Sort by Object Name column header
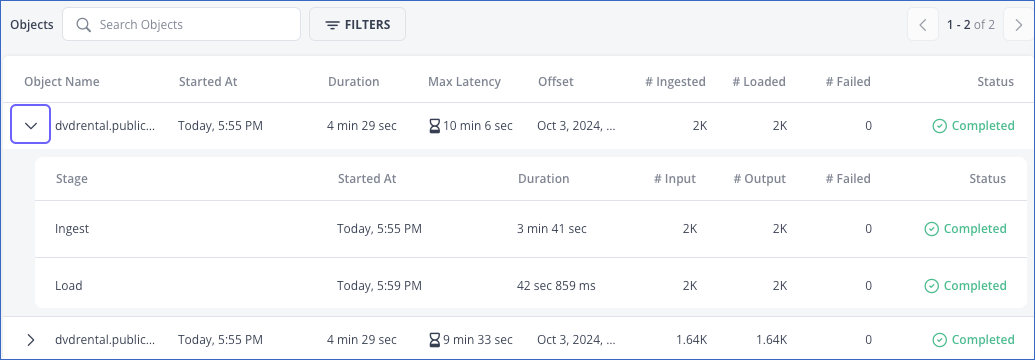 [62, 82]
